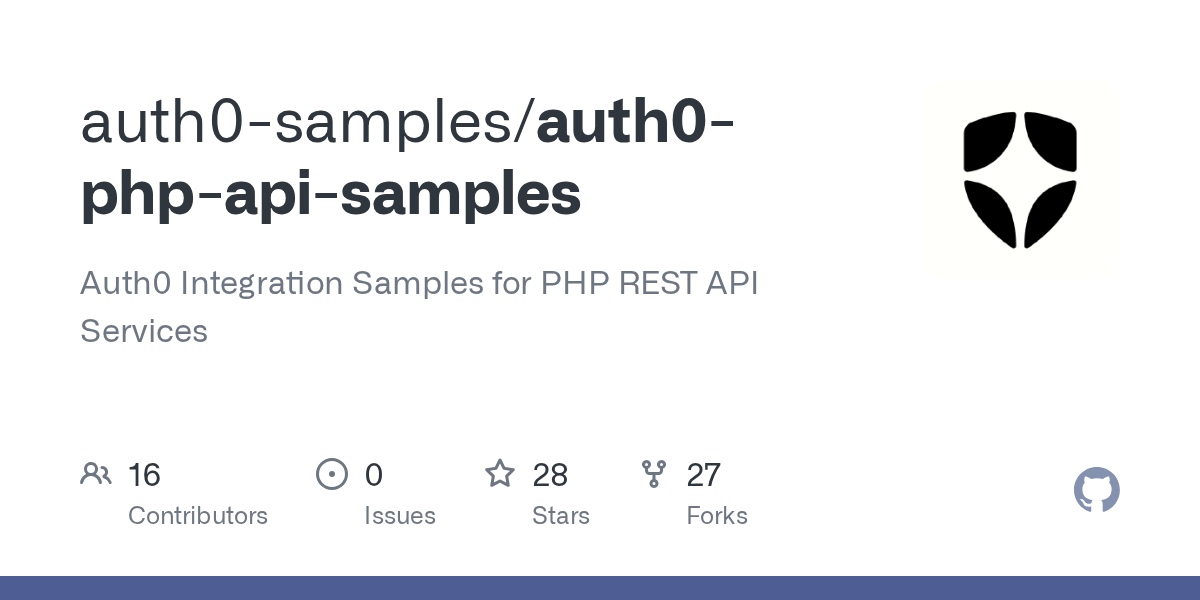Click the fork count 27
Image resolution: width=1200 pixels, height=600 pixels.
[704, 475]
